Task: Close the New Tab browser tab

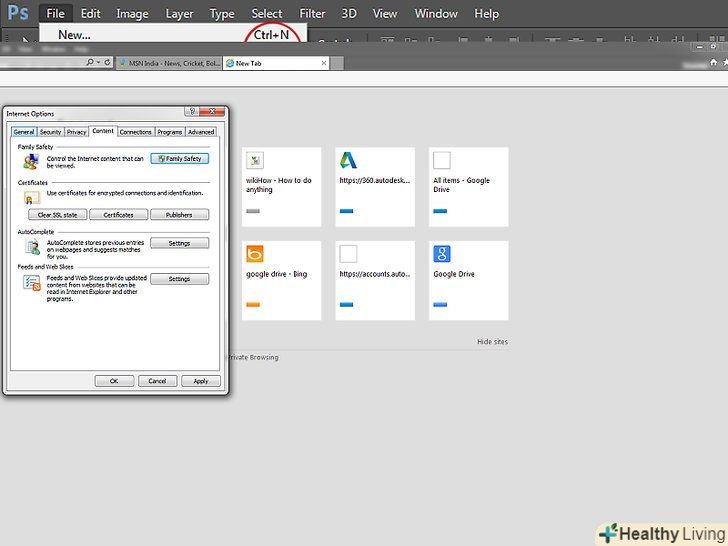Action: click(322, 63)
